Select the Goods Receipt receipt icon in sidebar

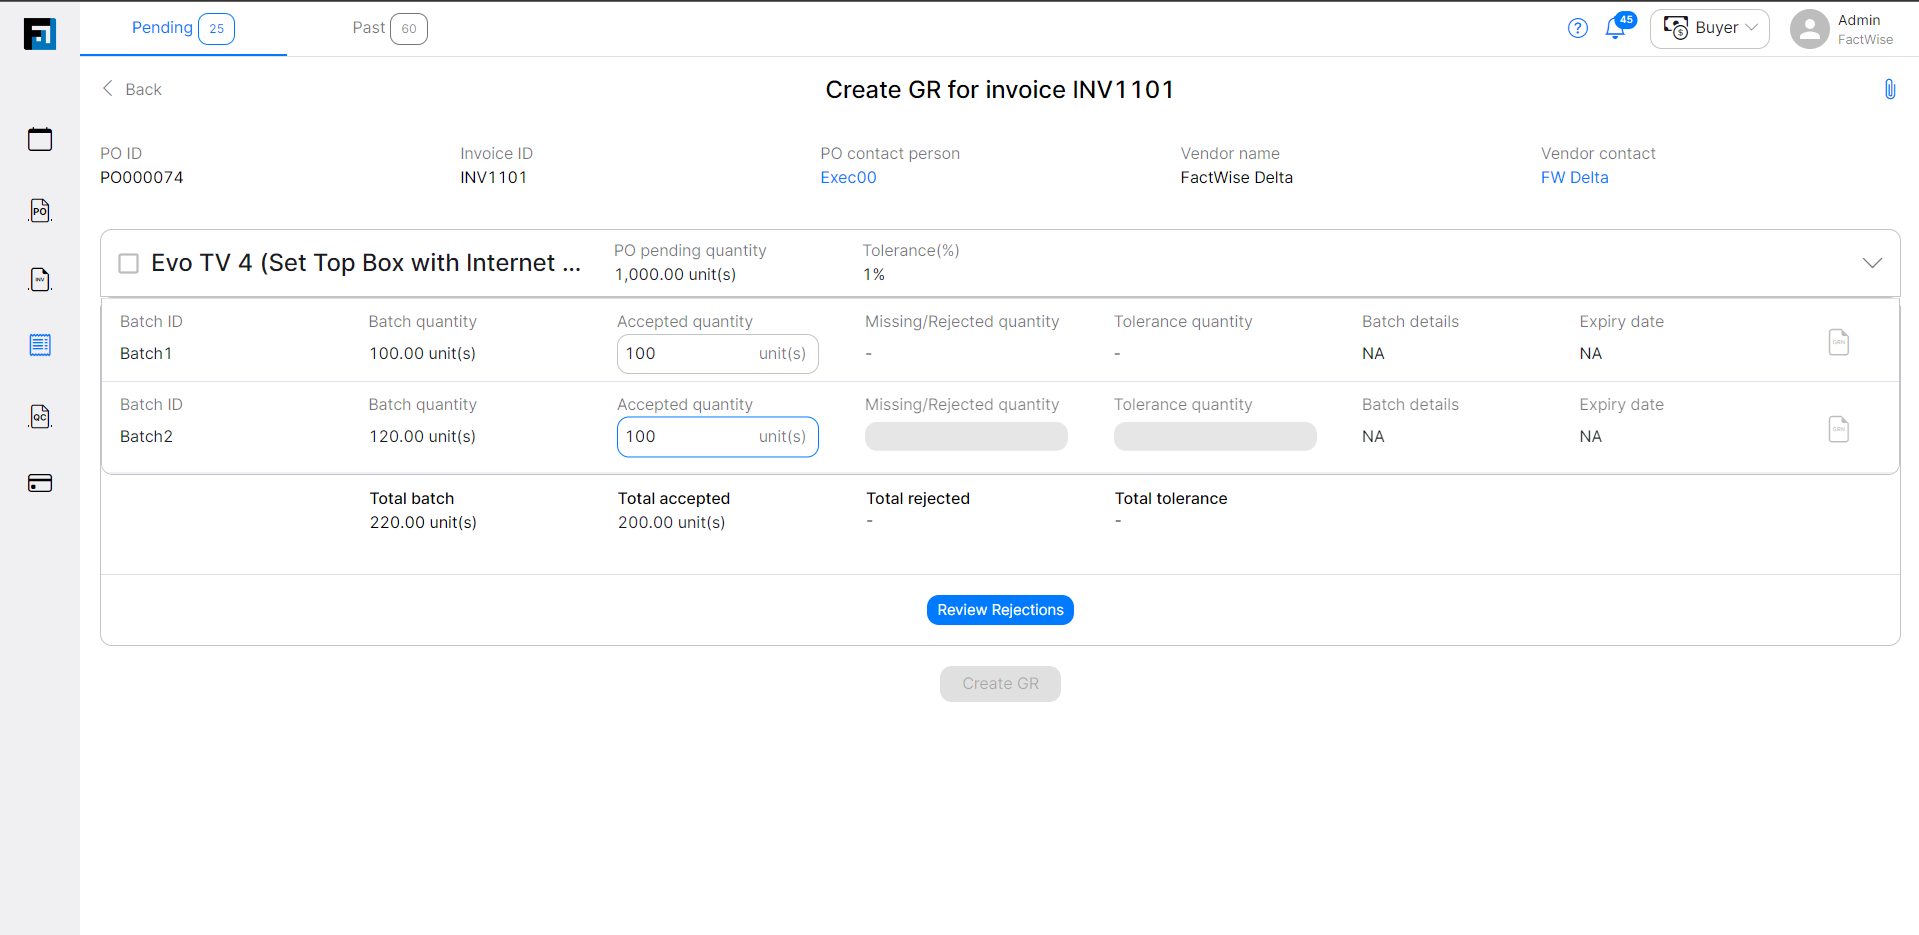[39, 345]
